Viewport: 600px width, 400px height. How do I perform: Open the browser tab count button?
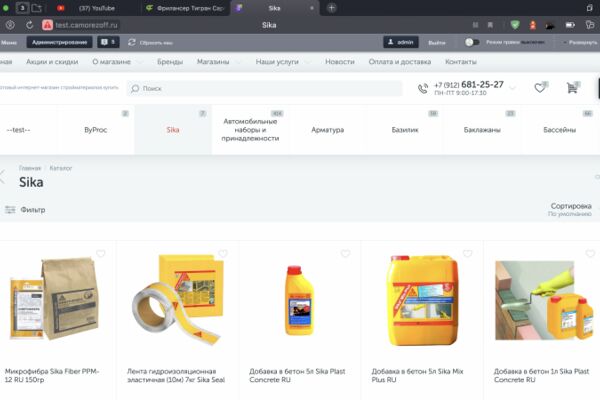coord(22,8)
